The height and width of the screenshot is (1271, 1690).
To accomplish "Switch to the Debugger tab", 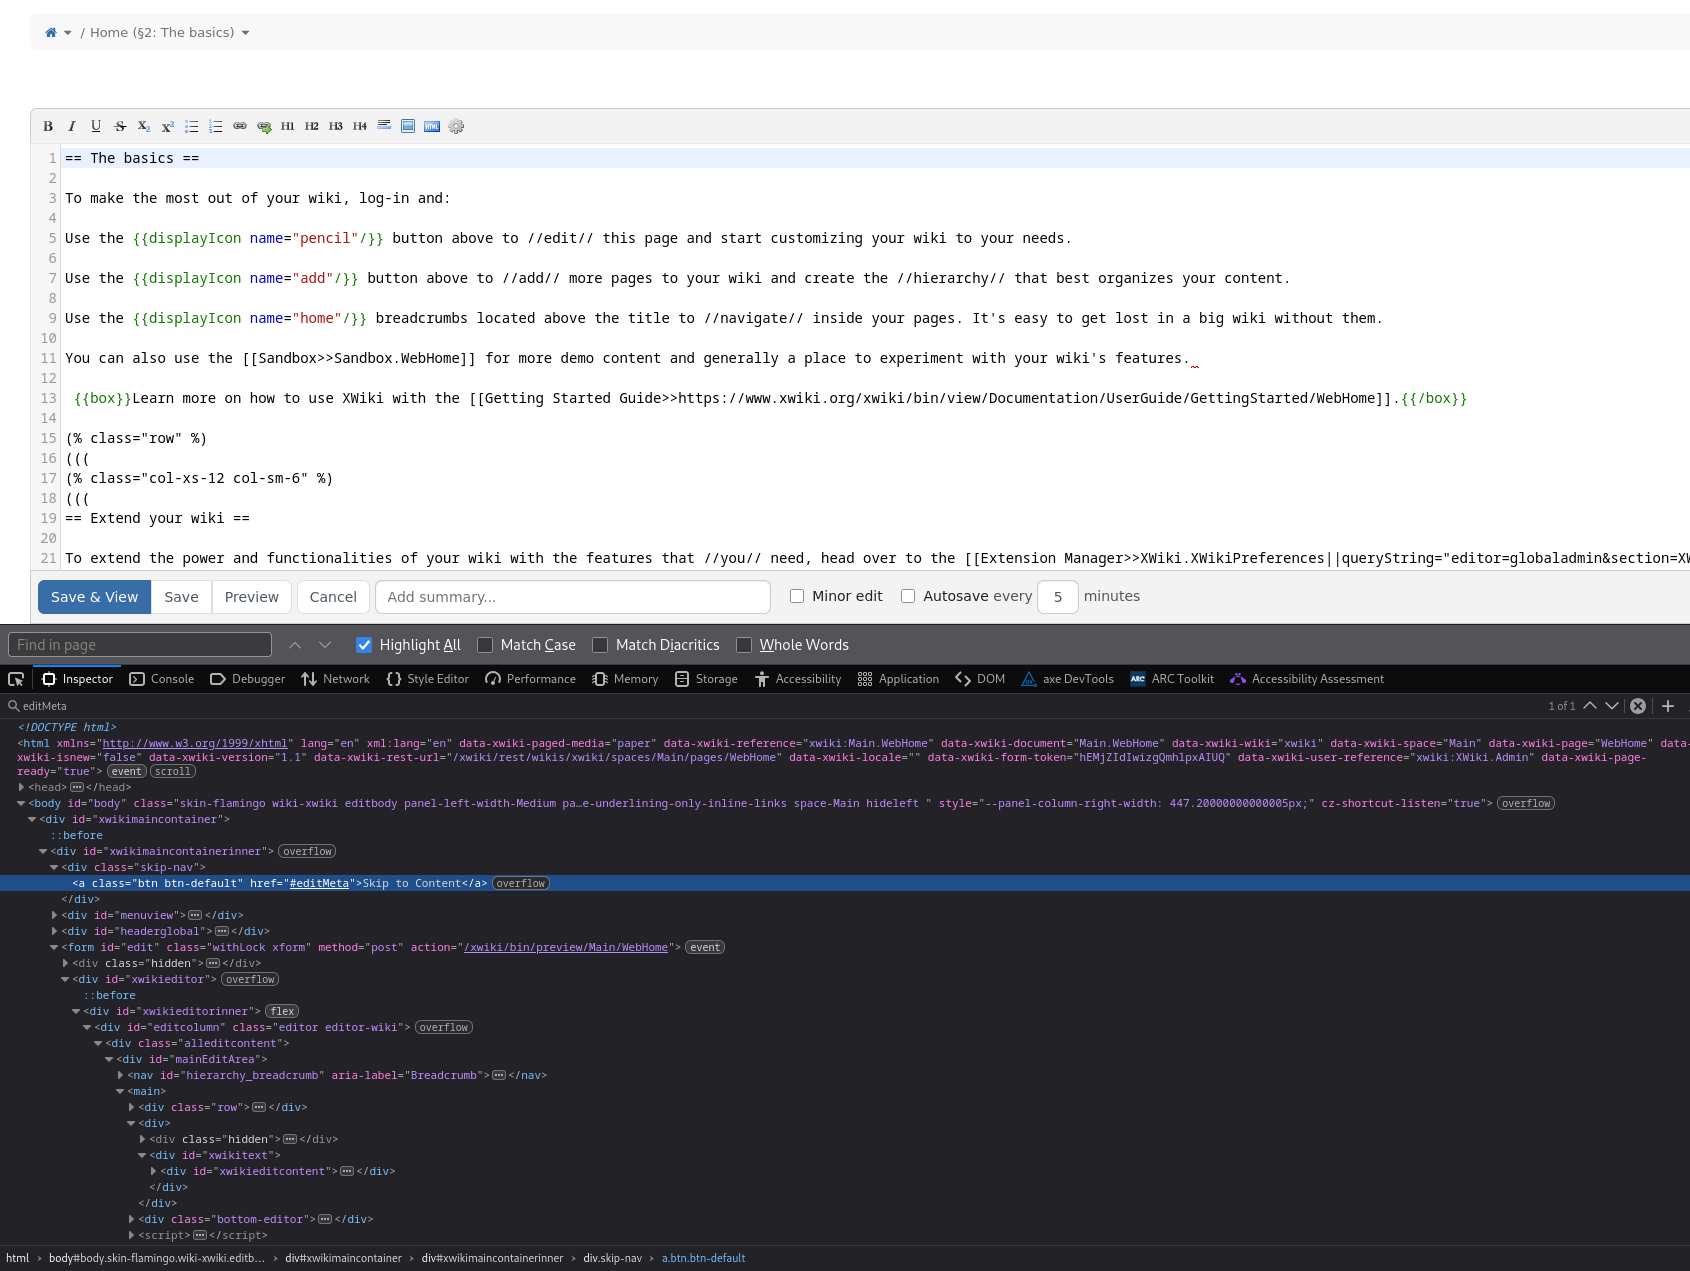I will [x=248, y=679].
